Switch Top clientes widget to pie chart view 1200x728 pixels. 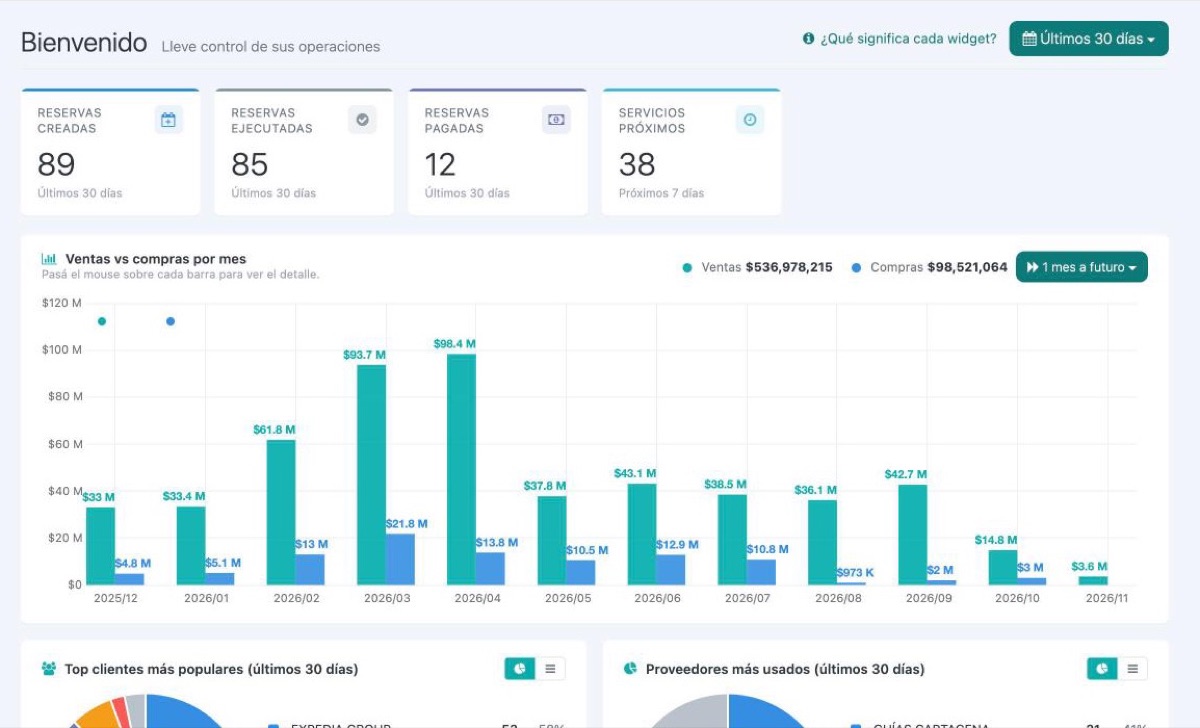520,669
